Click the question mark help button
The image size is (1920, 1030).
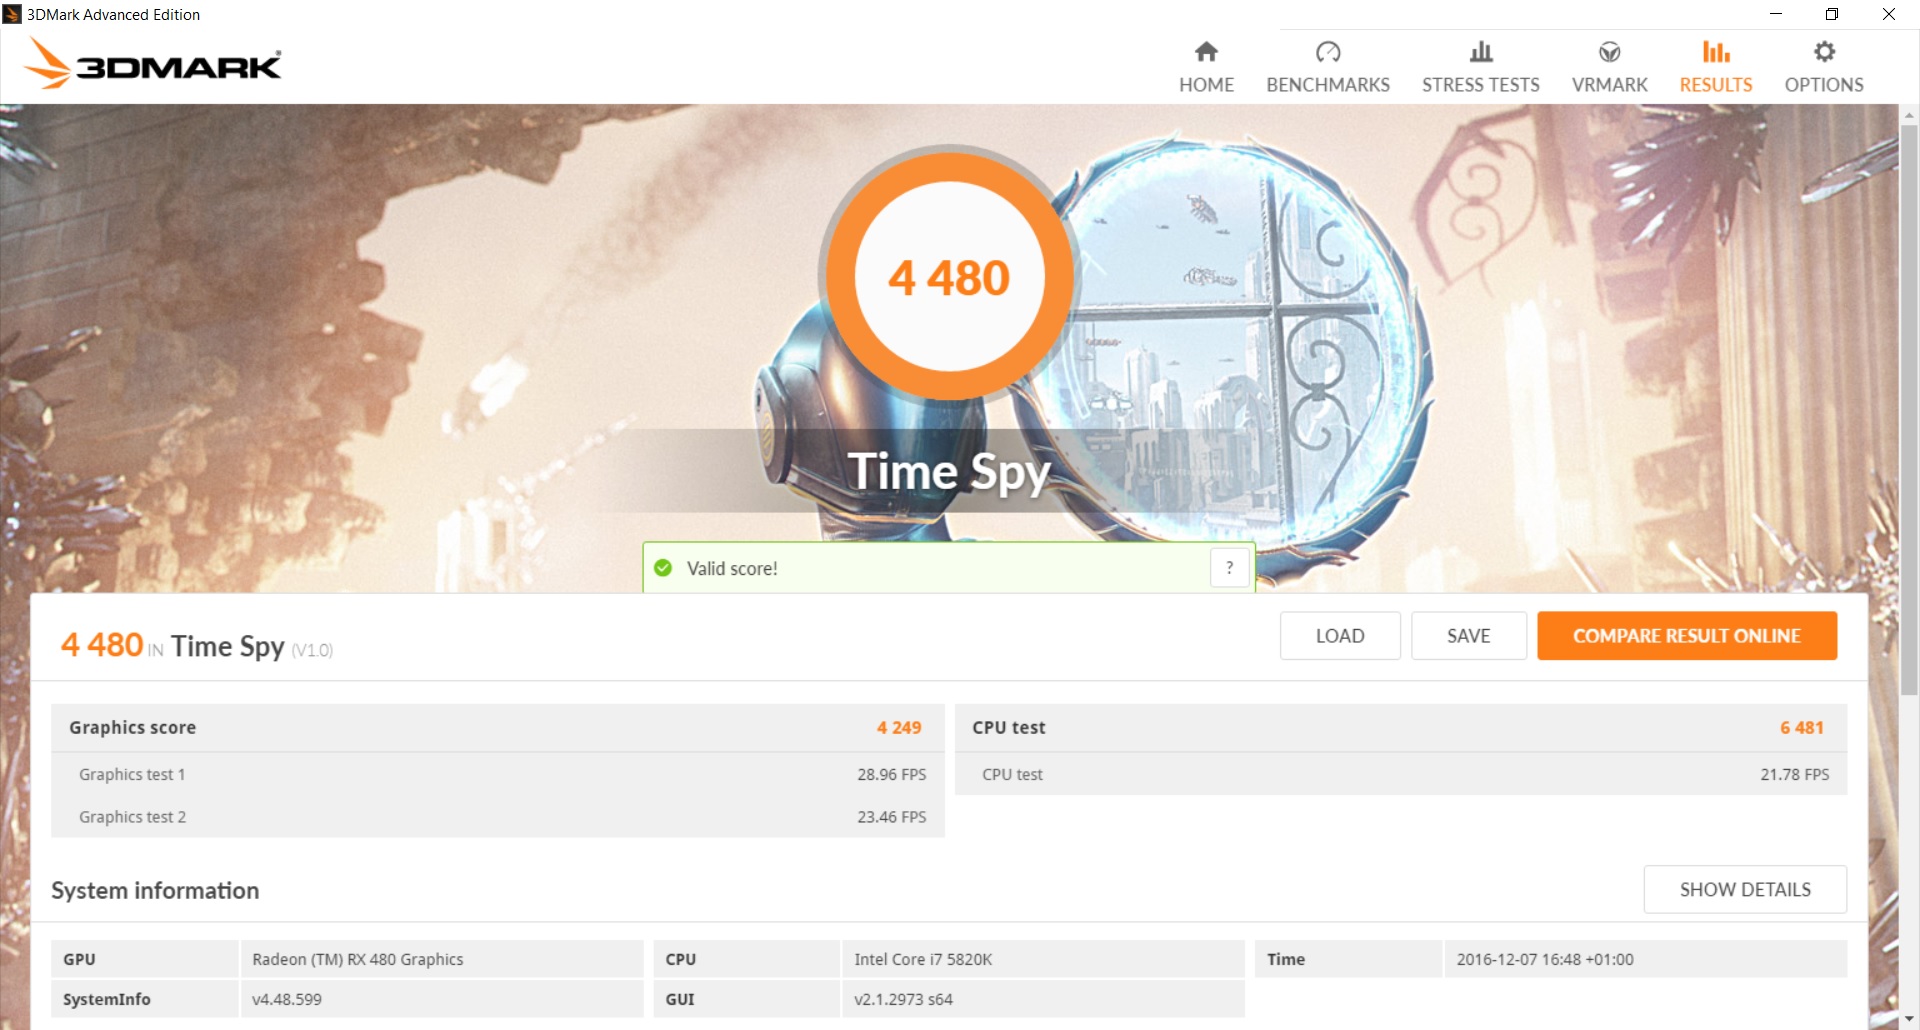(1230, 568)
